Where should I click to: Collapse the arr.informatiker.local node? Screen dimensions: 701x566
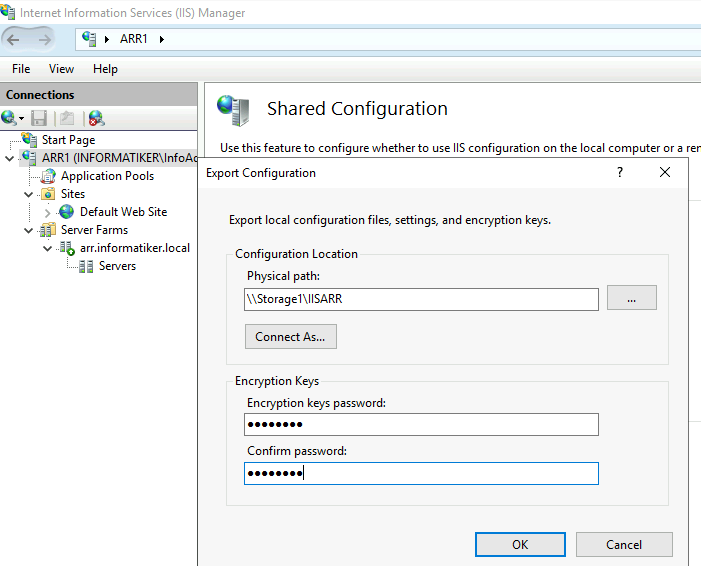pos(47,248)
